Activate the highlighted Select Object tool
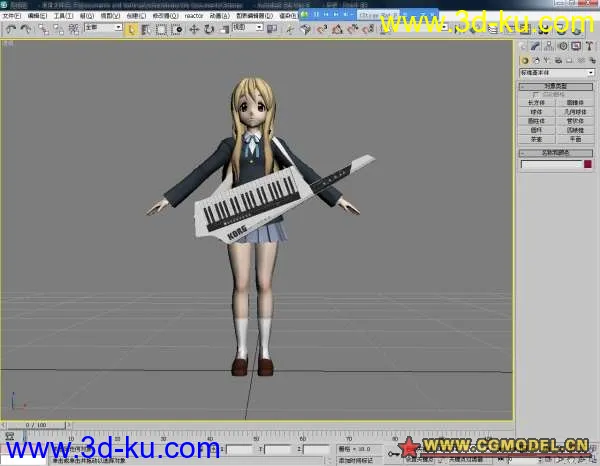The image size is (600, 466). tap(131, 29)
